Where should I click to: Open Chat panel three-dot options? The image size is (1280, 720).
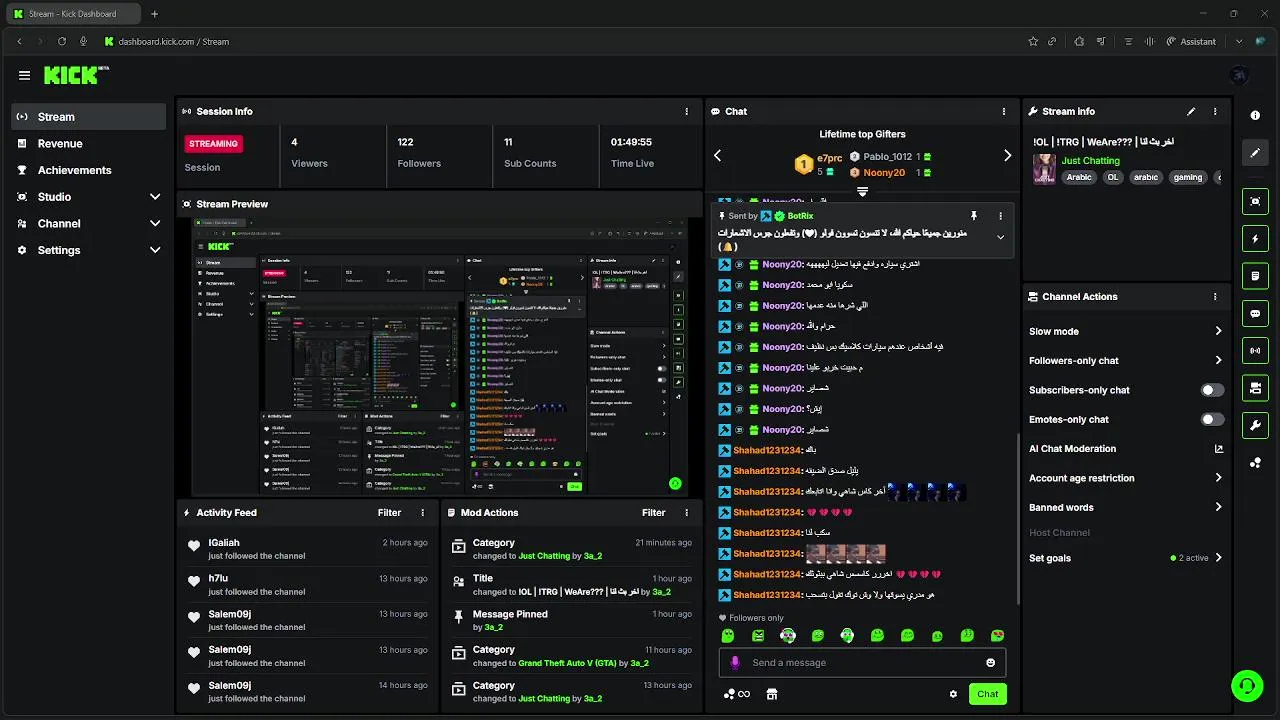(x=1004, y=112)
